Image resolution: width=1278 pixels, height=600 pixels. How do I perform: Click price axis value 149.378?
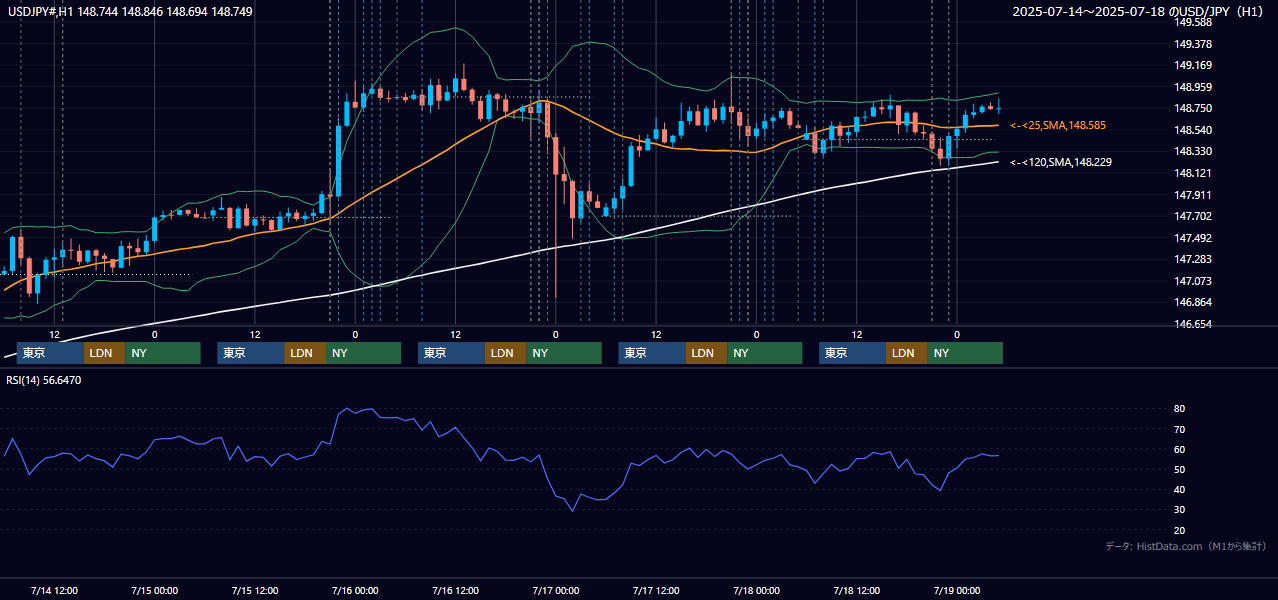tap(1193, 44)
